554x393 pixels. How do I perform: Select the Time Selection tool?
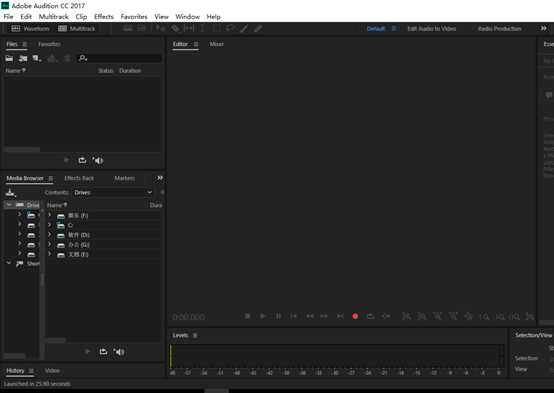pyautogui.click(x=202, y=29)
